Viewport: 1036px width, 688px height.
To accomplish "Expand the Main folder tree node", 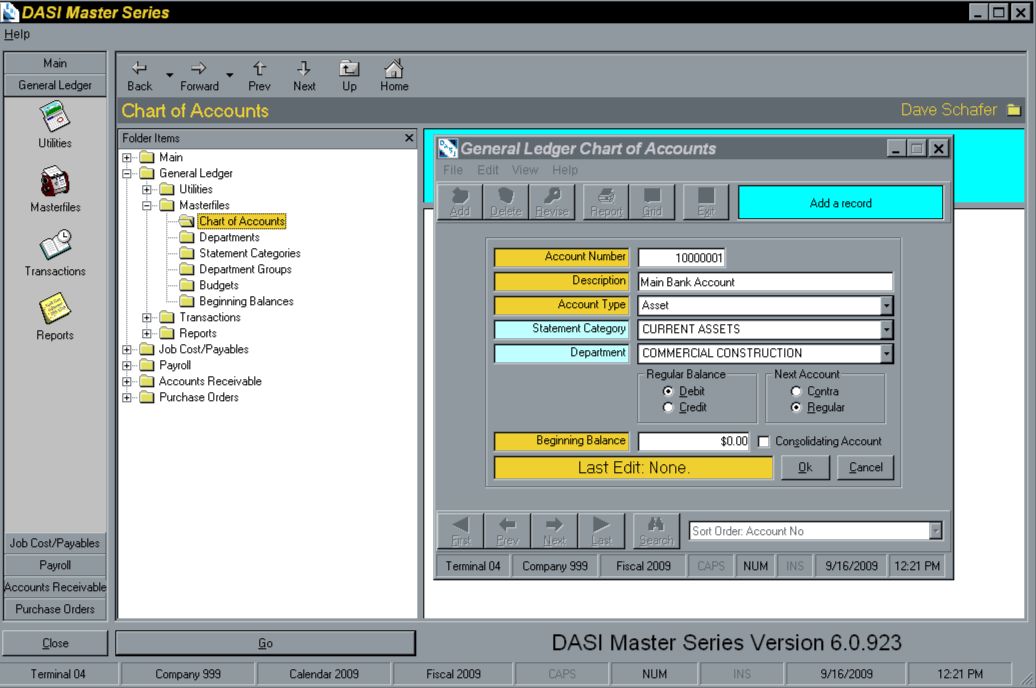I will pos(127,157).
